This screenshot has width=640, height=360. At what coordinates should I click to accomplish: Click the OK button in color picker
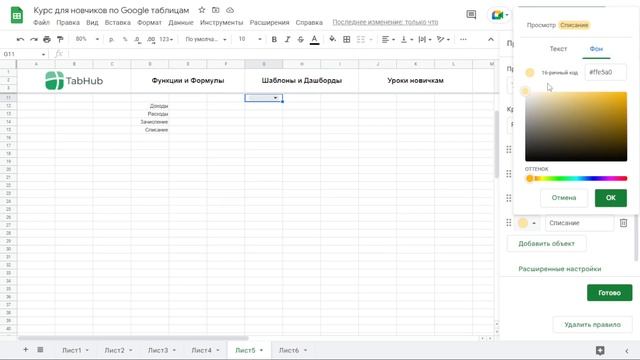611,198
